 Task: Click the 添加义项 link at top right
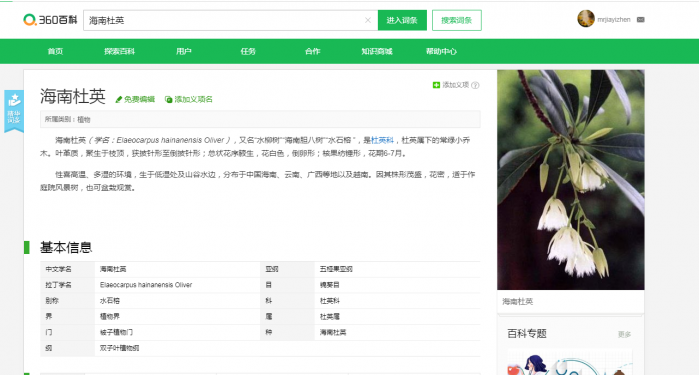[x=456, y=85]
